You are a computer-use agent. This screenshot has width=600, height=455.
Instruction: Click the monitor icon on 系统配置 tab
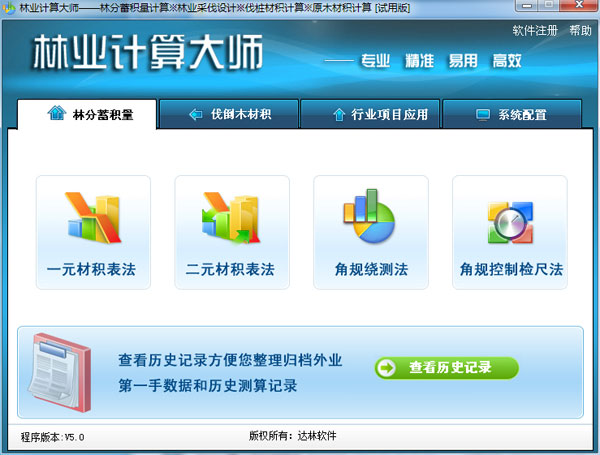coord(483,114)
